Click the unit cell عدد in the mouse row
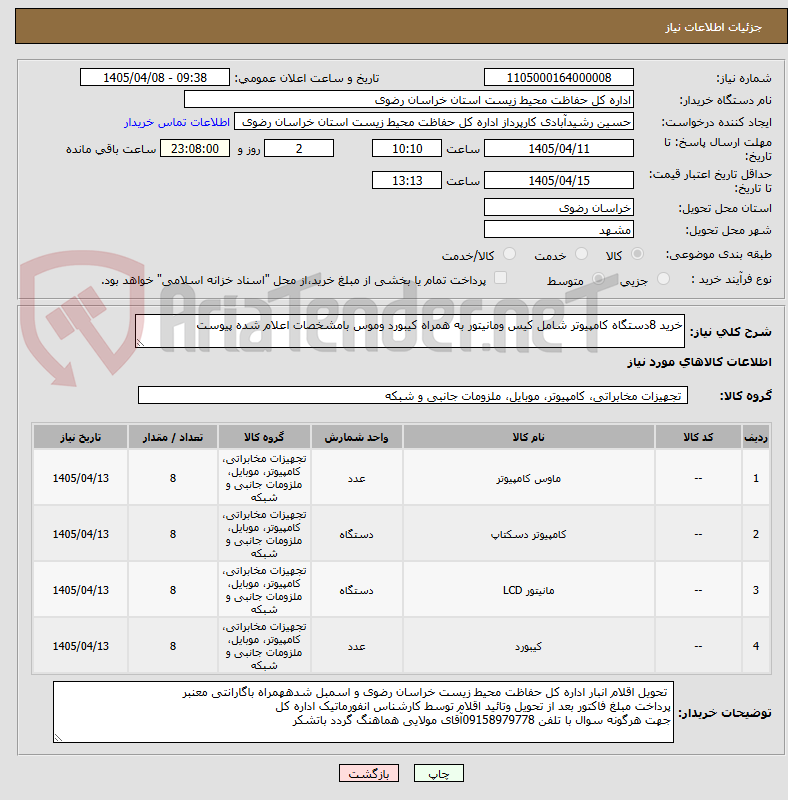The image size is (788, 800). (356, 478)
